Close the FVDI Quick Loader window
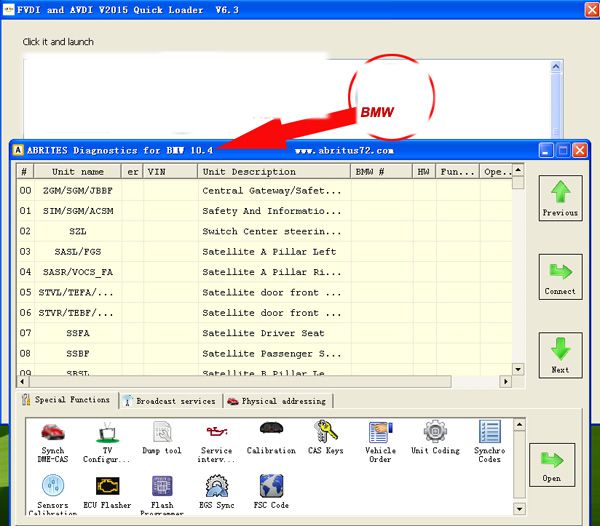This screenshot has height=526, width=600. 592,9
